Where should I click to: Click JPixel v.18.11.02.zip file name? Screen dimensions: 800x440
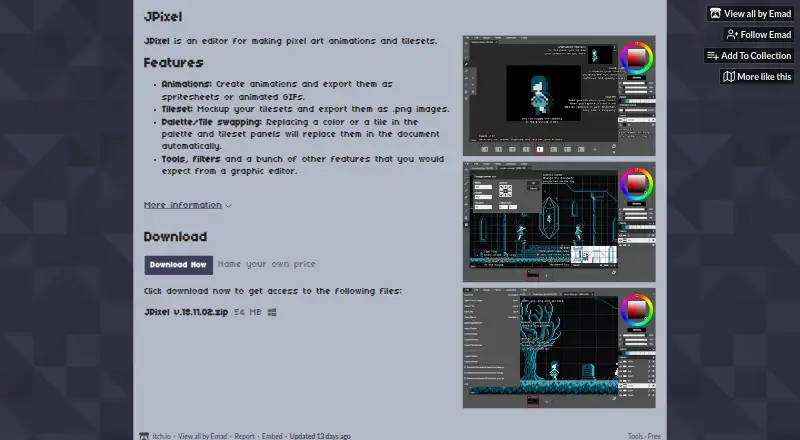tap(186, 312)
